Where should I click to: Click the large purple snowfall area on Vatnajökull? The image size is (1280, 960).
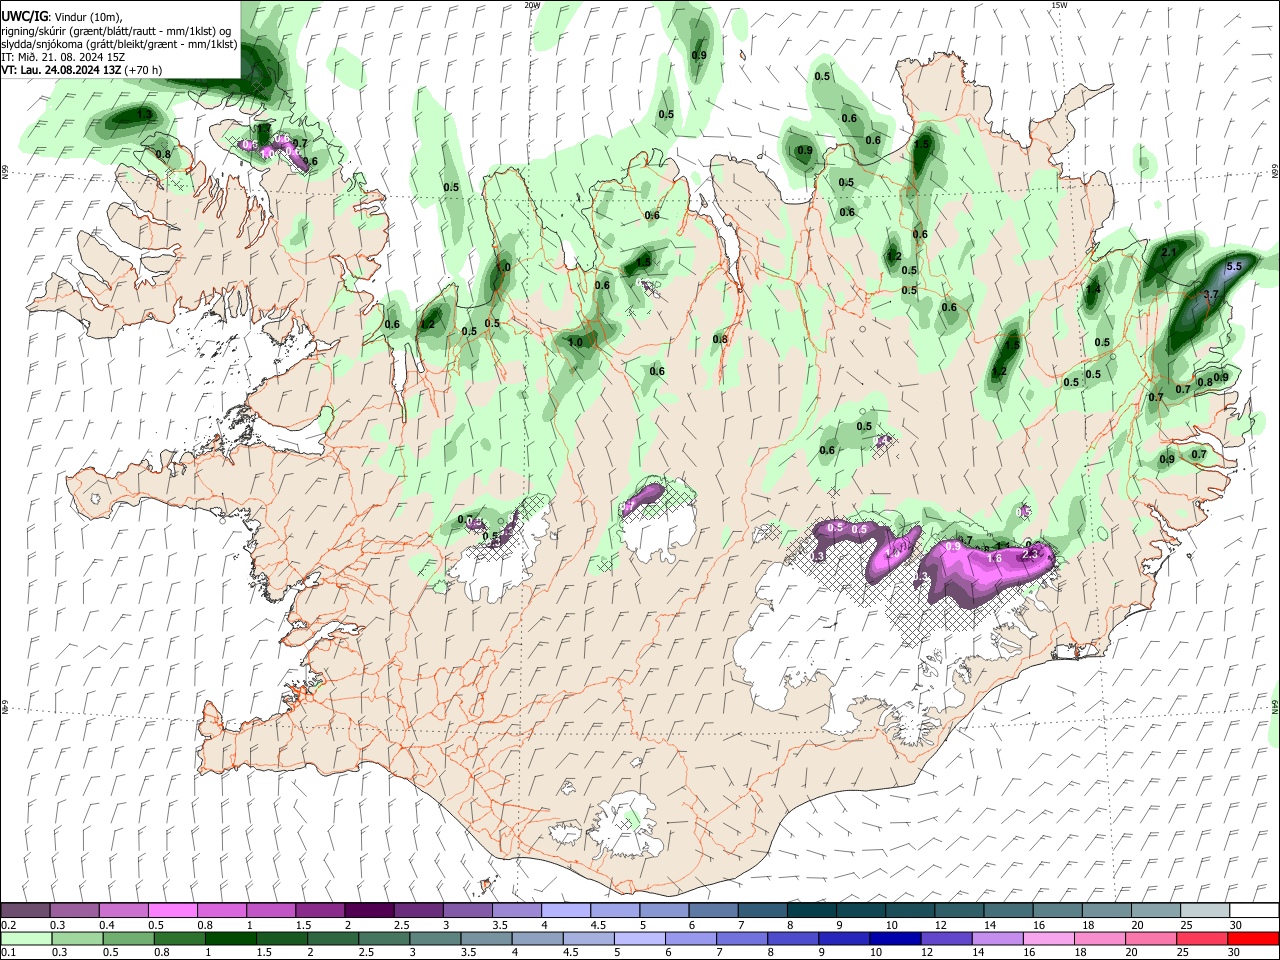985,570
